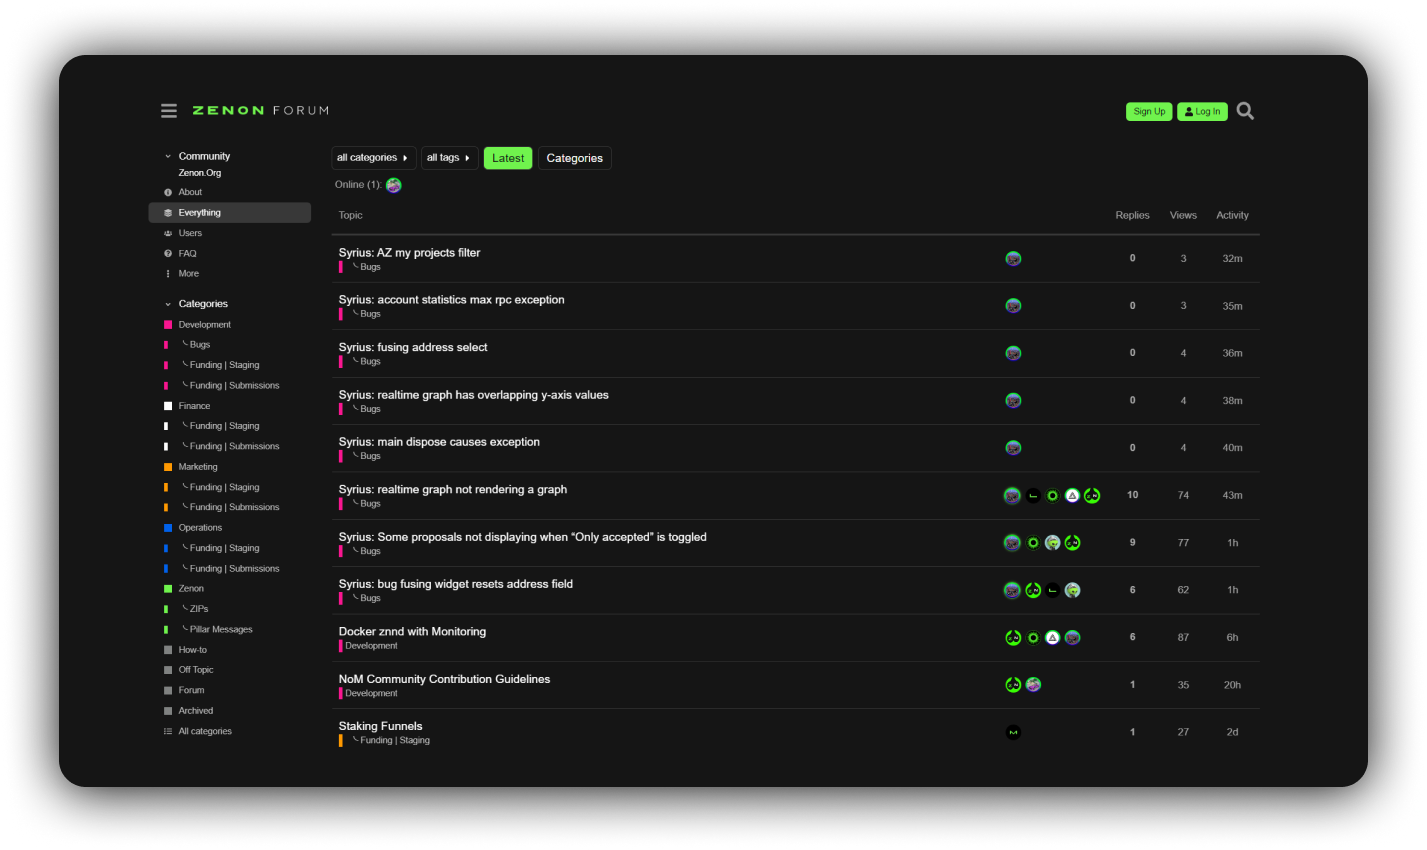Click the pink Development category swatch
1427x850 pixels.
168,325
